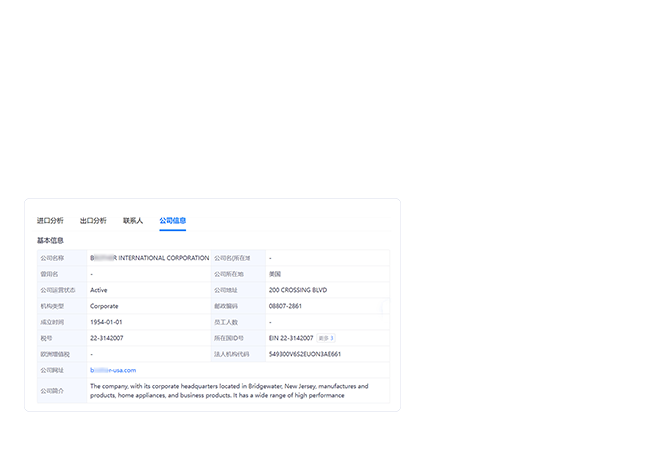Click the 公司简介 field label

(52, 391)
